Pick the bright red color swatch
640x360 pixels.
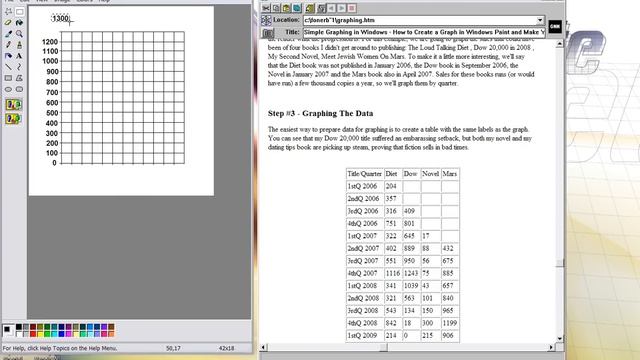pos(33,334)
